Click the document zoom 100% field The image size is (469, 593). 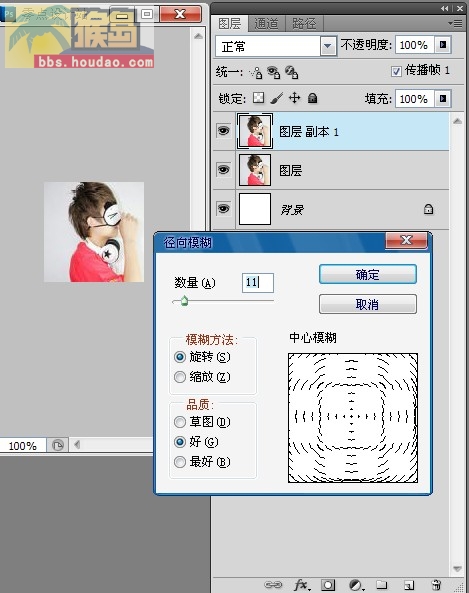point(23,446)
